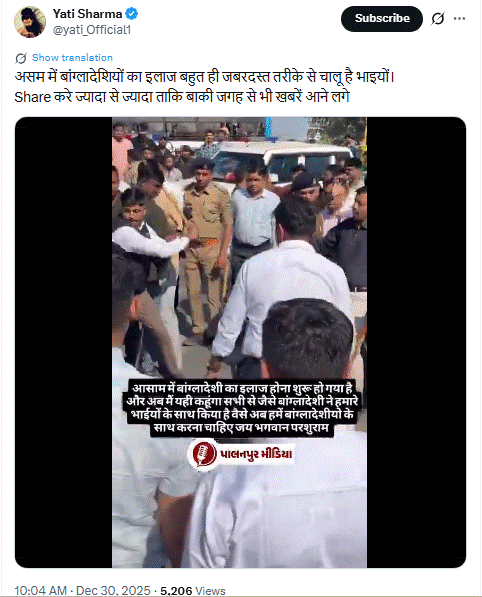Click the blue verified badge
Image resolution: width=482 pixels, height=597 pixels.
(132, 14)
